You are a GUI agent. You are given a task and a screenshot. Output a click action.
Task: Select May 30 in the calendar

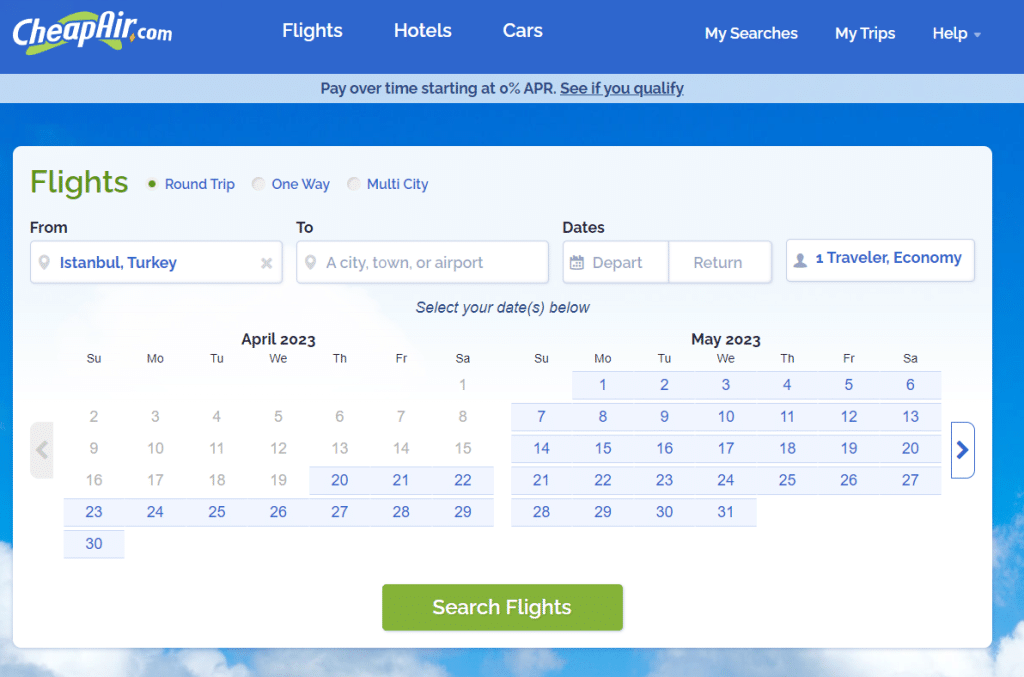point(664,512)
